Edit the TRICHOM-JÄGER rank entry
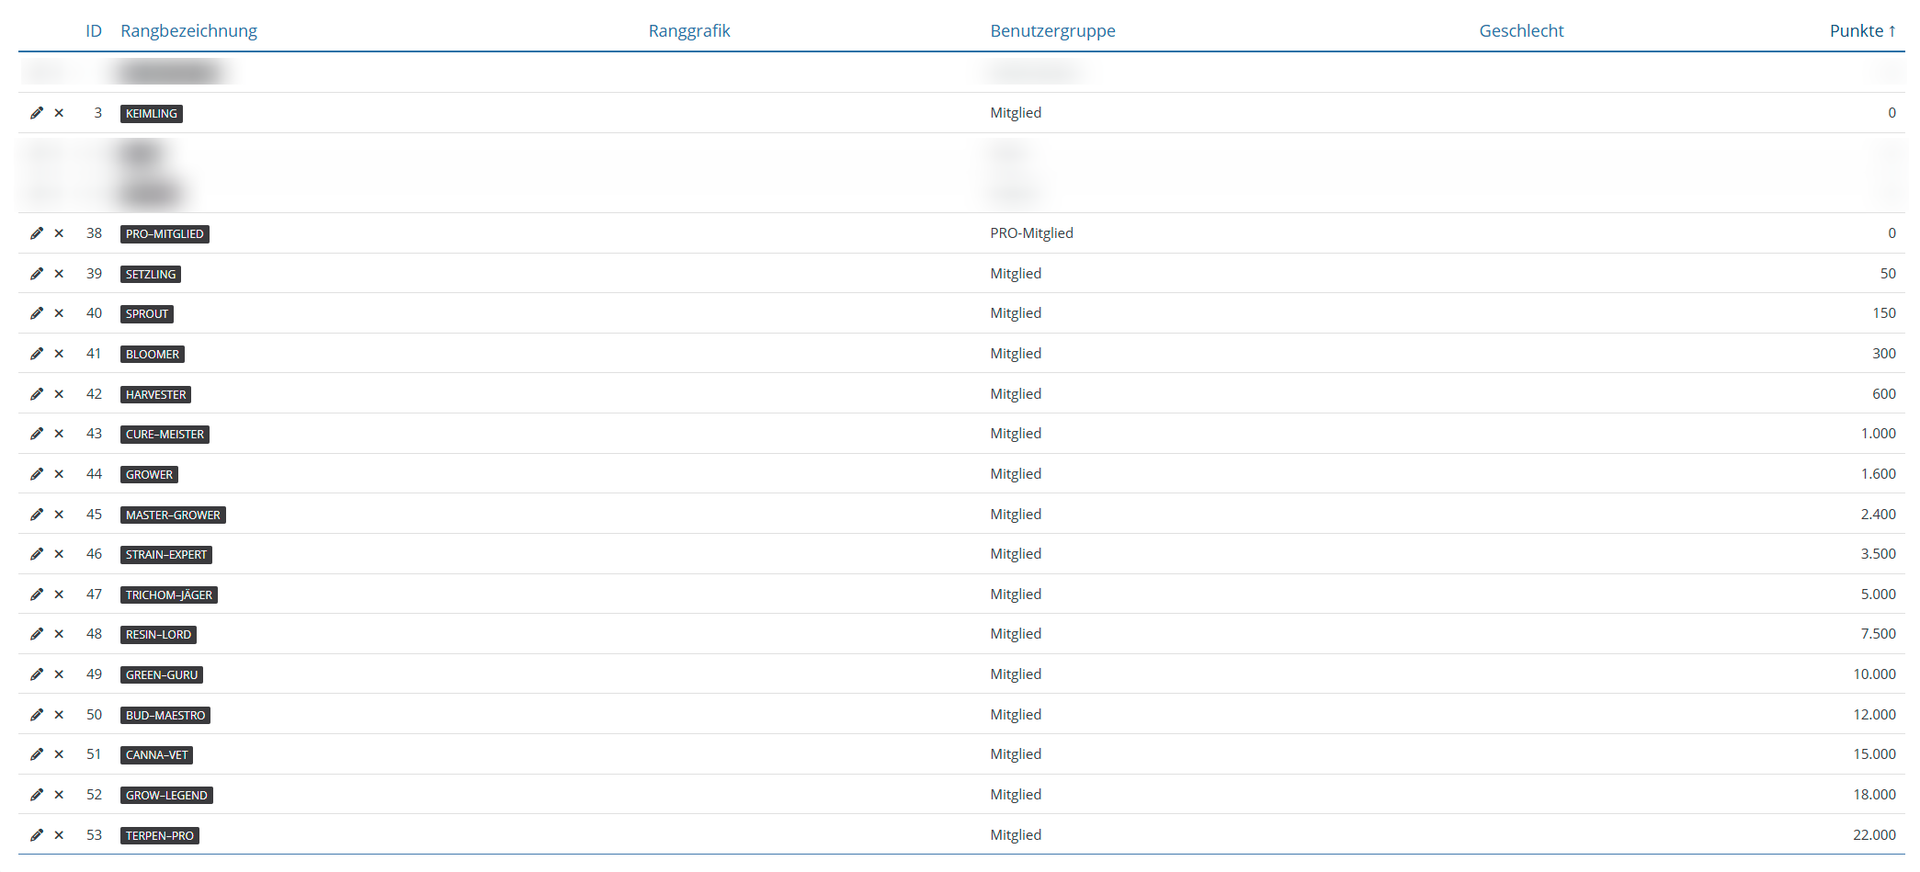Screen dimensions: 1920x872 click(x=37, y=594)
